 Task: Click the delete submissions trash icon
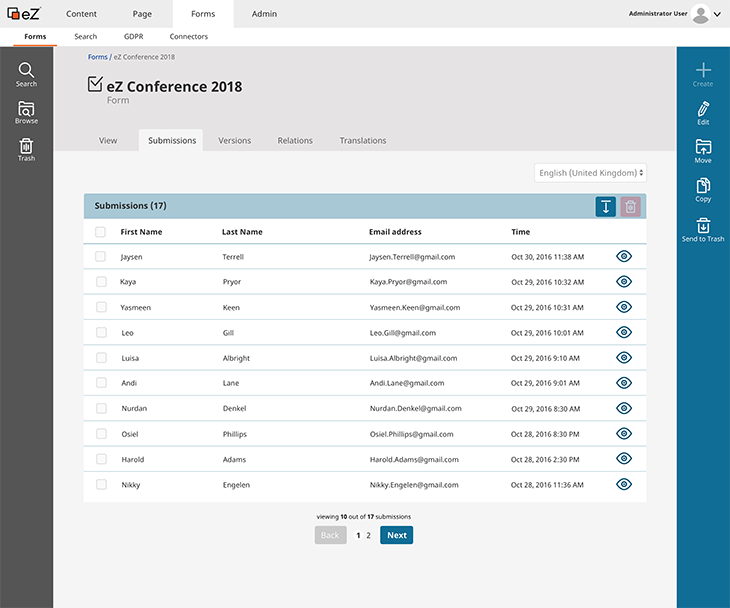click(630, 207)
